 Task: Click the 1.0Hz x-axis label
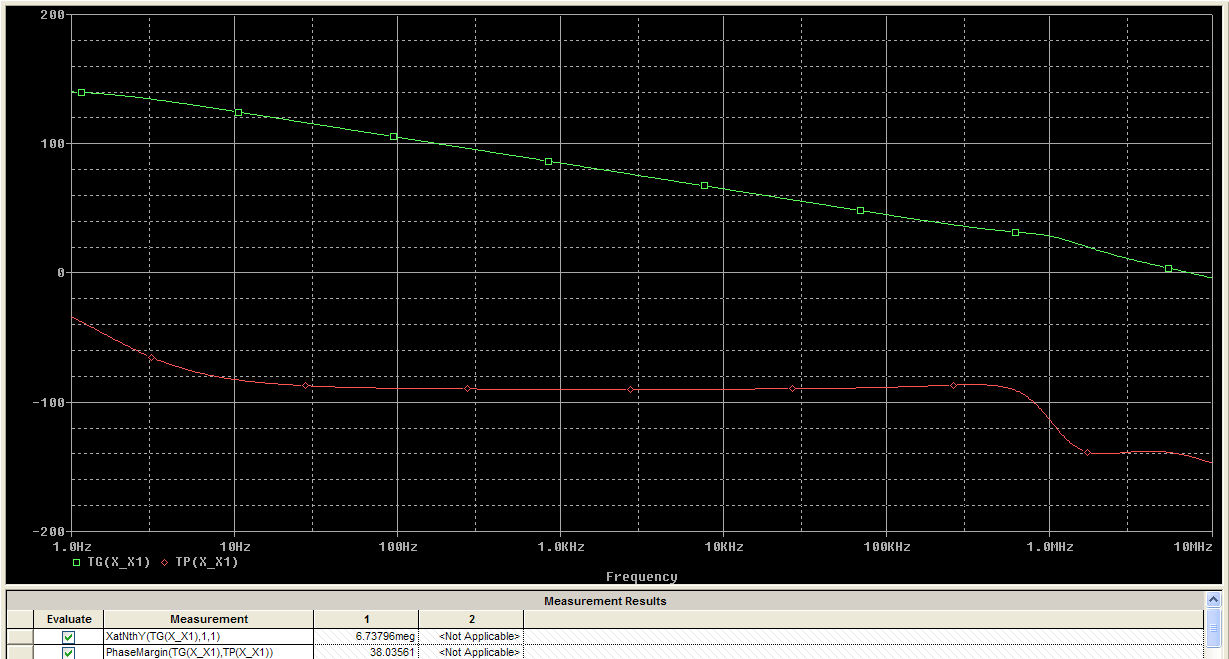[x=71, y=547]
